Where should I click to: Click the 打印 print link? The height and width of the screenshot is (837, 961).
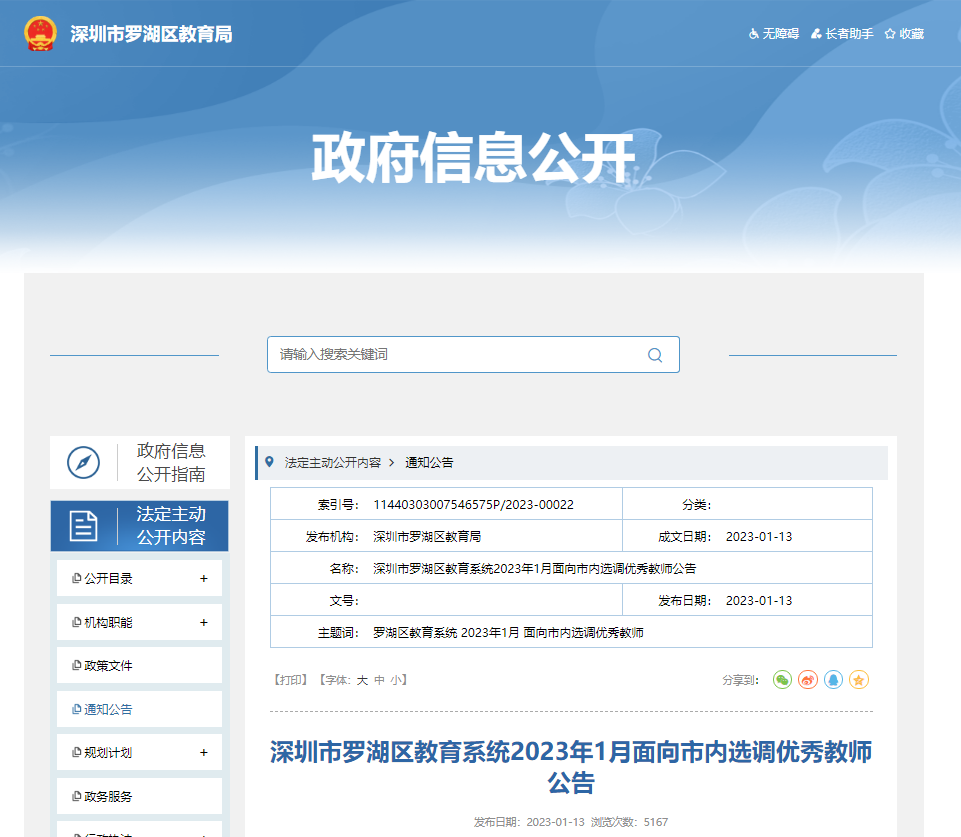click(291, 680)
